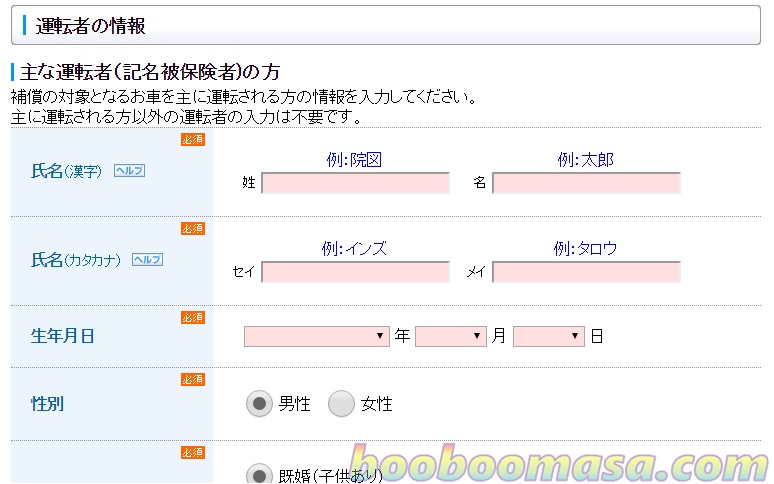Click the 例:院図 example text

click(x=354, y=160)
